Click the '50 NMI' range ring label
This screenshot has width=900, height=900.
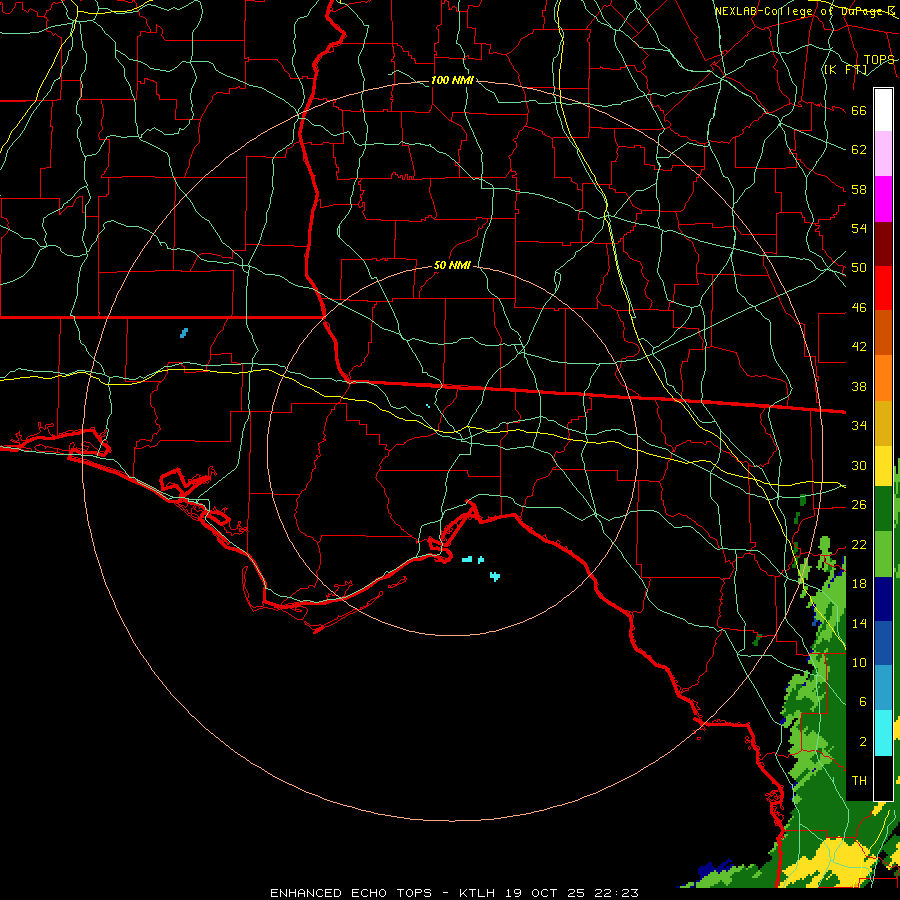pos(452,265)
